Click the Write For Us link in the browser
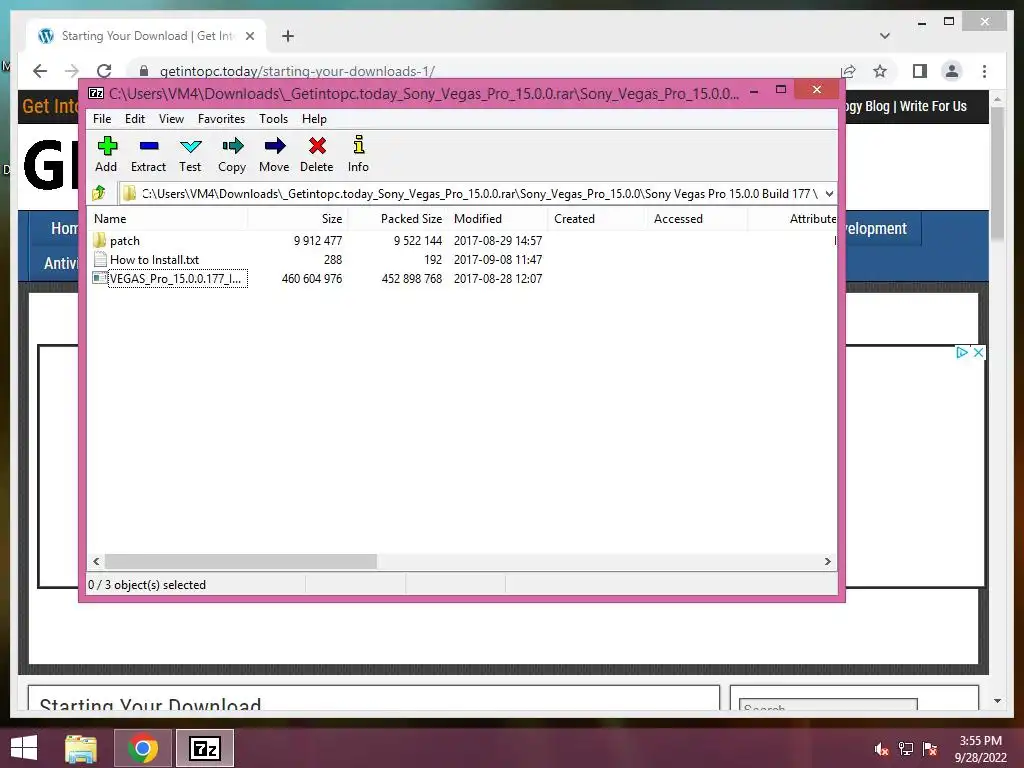 click(x=933, y=106)
